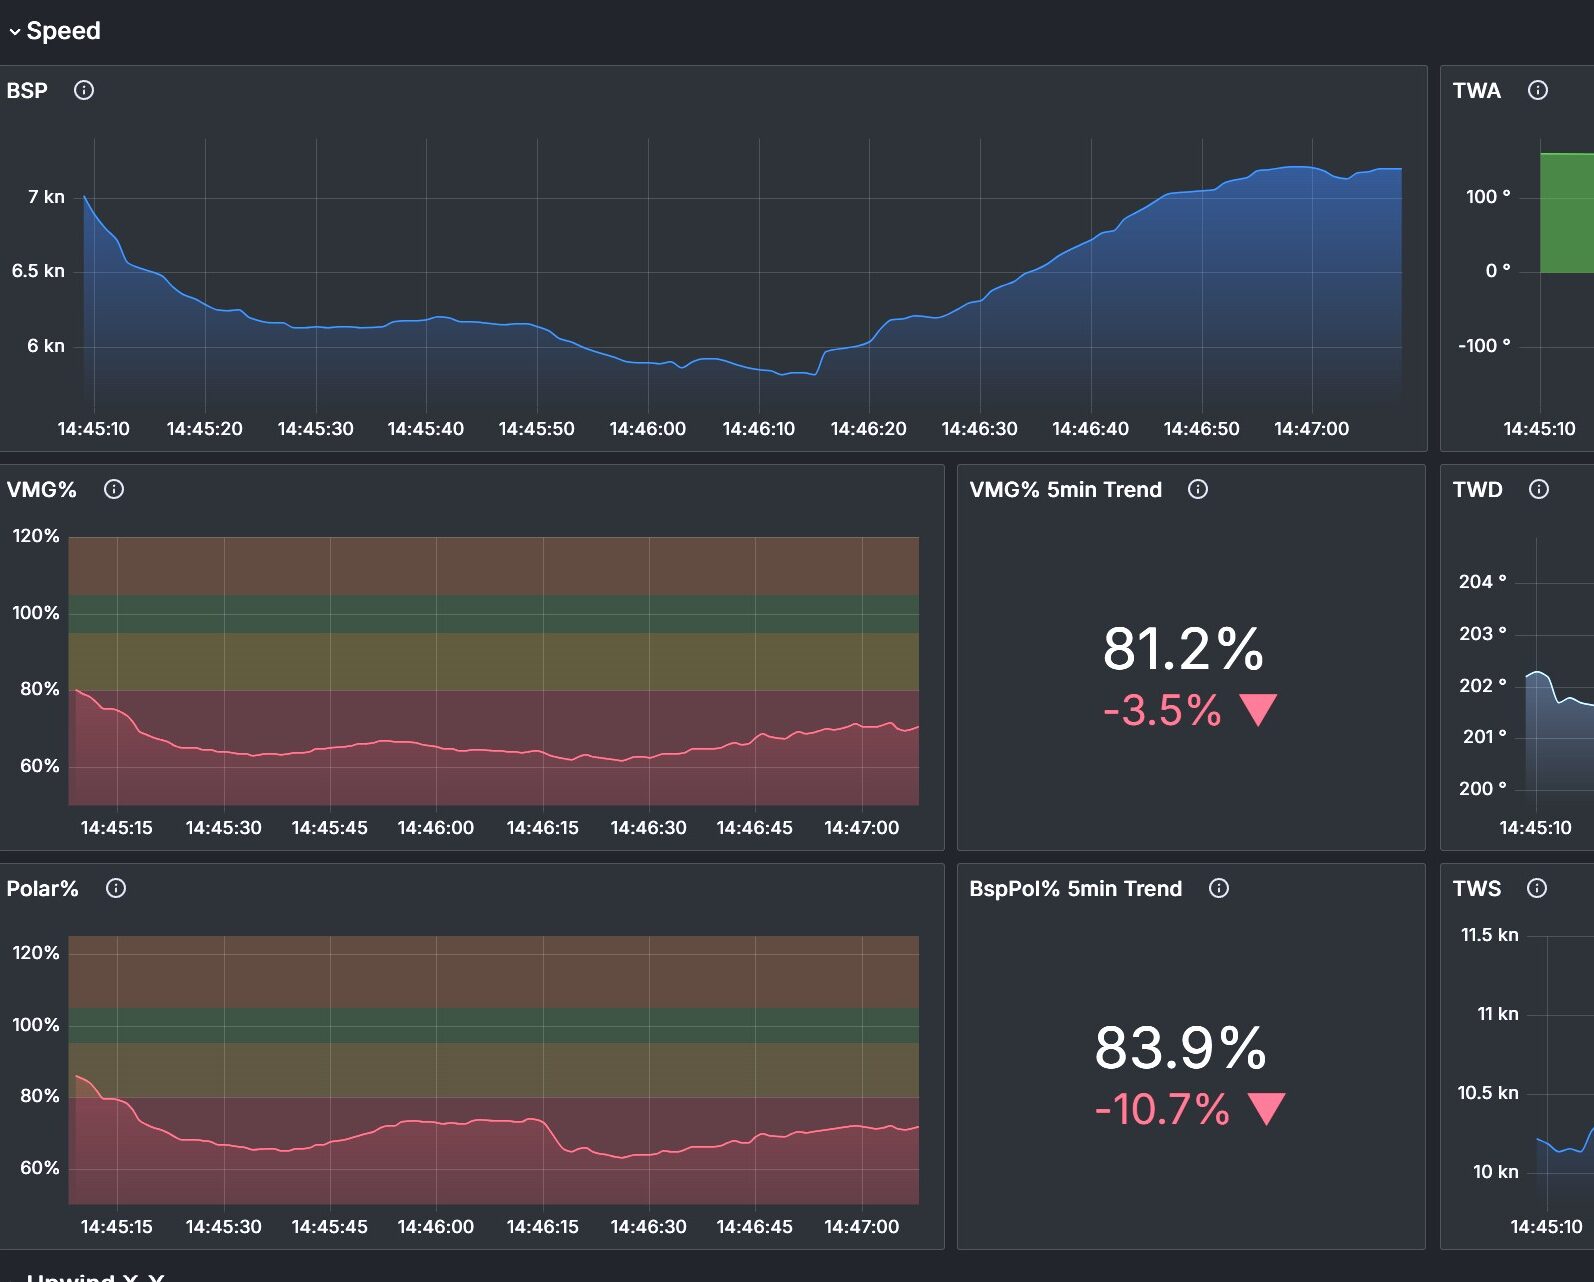Click the TWA panel title
Image resolution: width=1594 pixels, height=1282 pixels.
tap(1476, 91)
